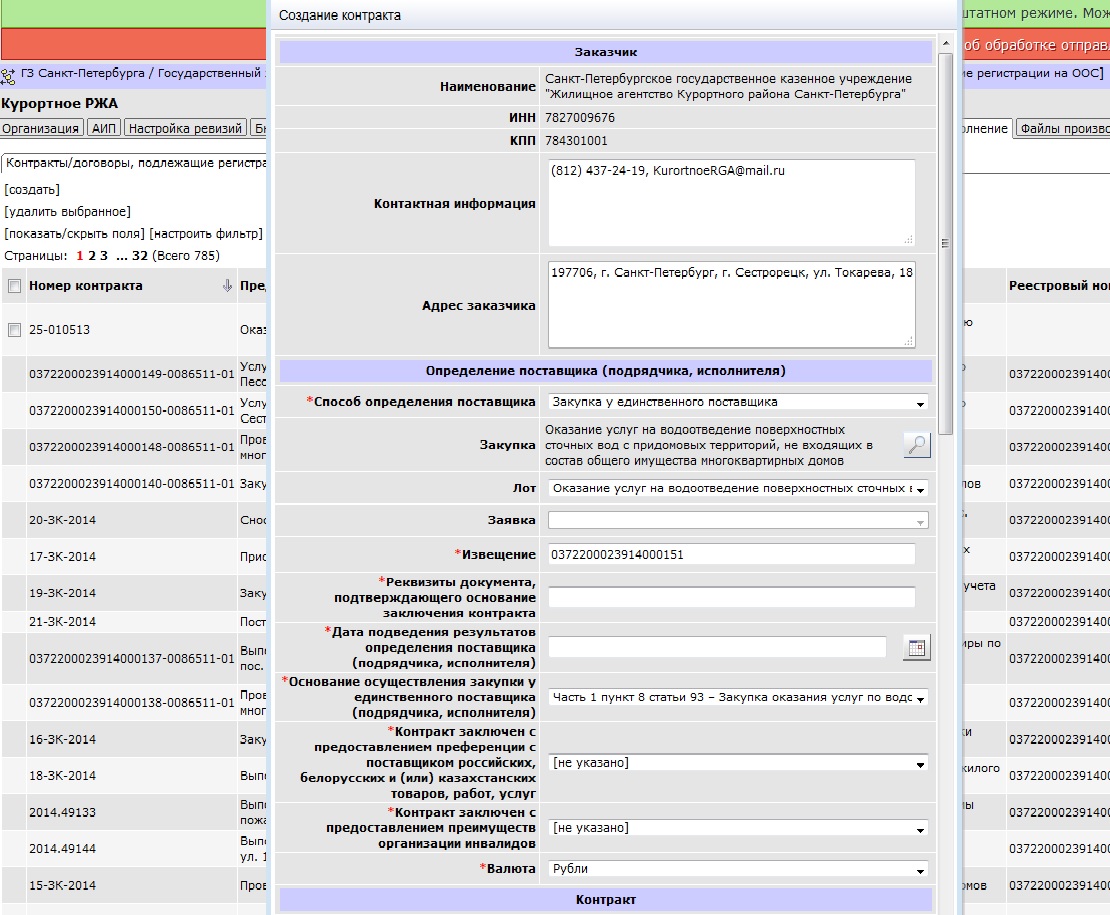Expand Основание осуществления закупки dropdown
Viewport: 1110px width, 915px height.
(738, 698)
